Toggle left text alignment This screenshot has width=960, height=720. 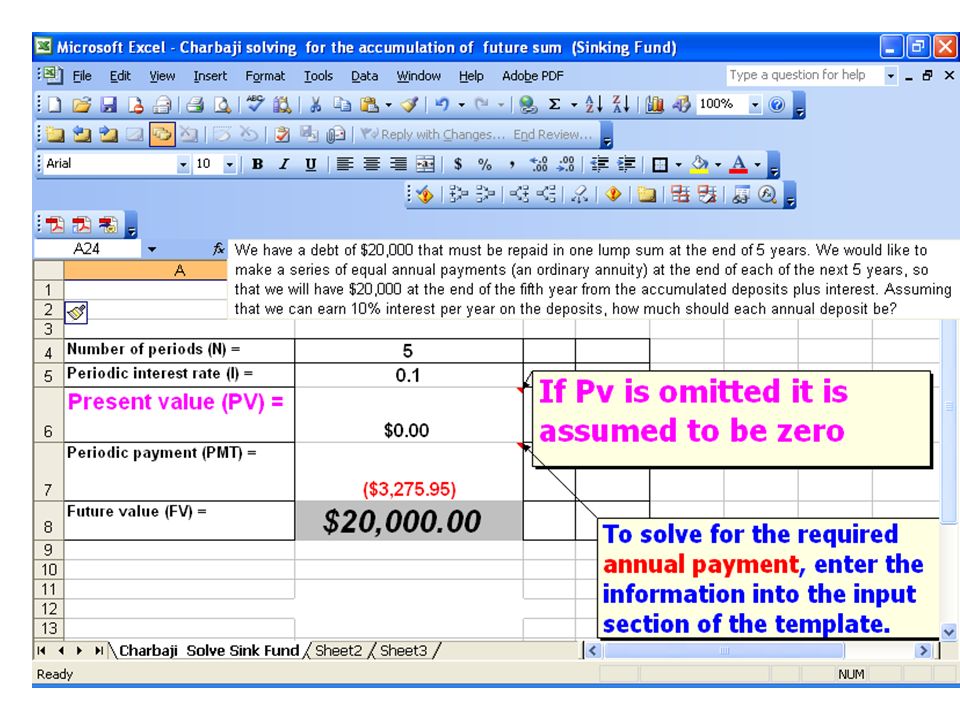345,164
